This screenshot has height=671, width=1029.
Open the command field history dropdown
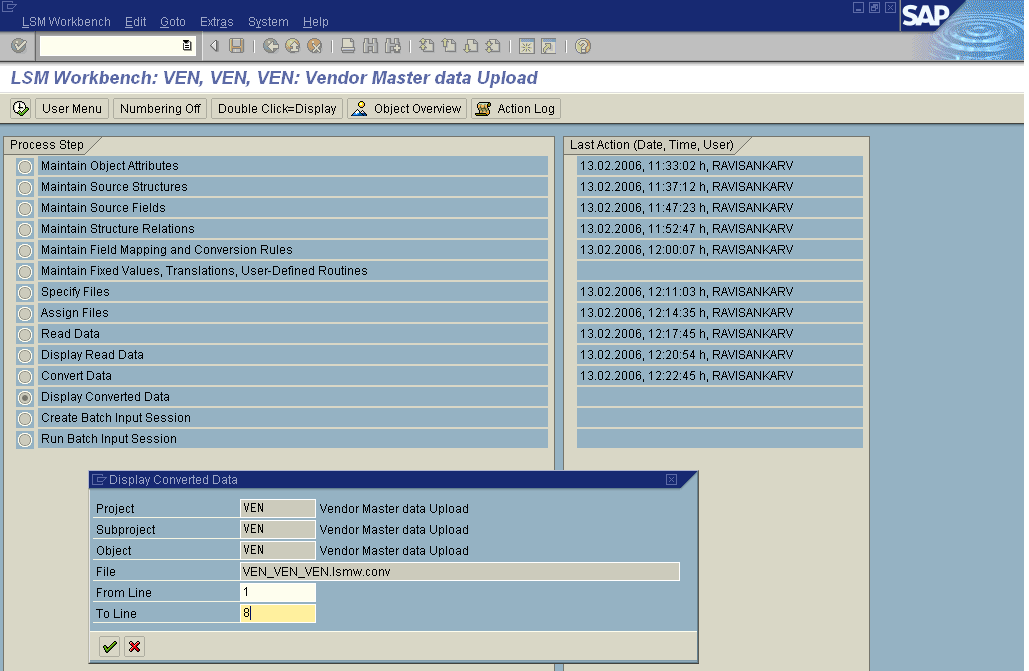click(187, 46)
